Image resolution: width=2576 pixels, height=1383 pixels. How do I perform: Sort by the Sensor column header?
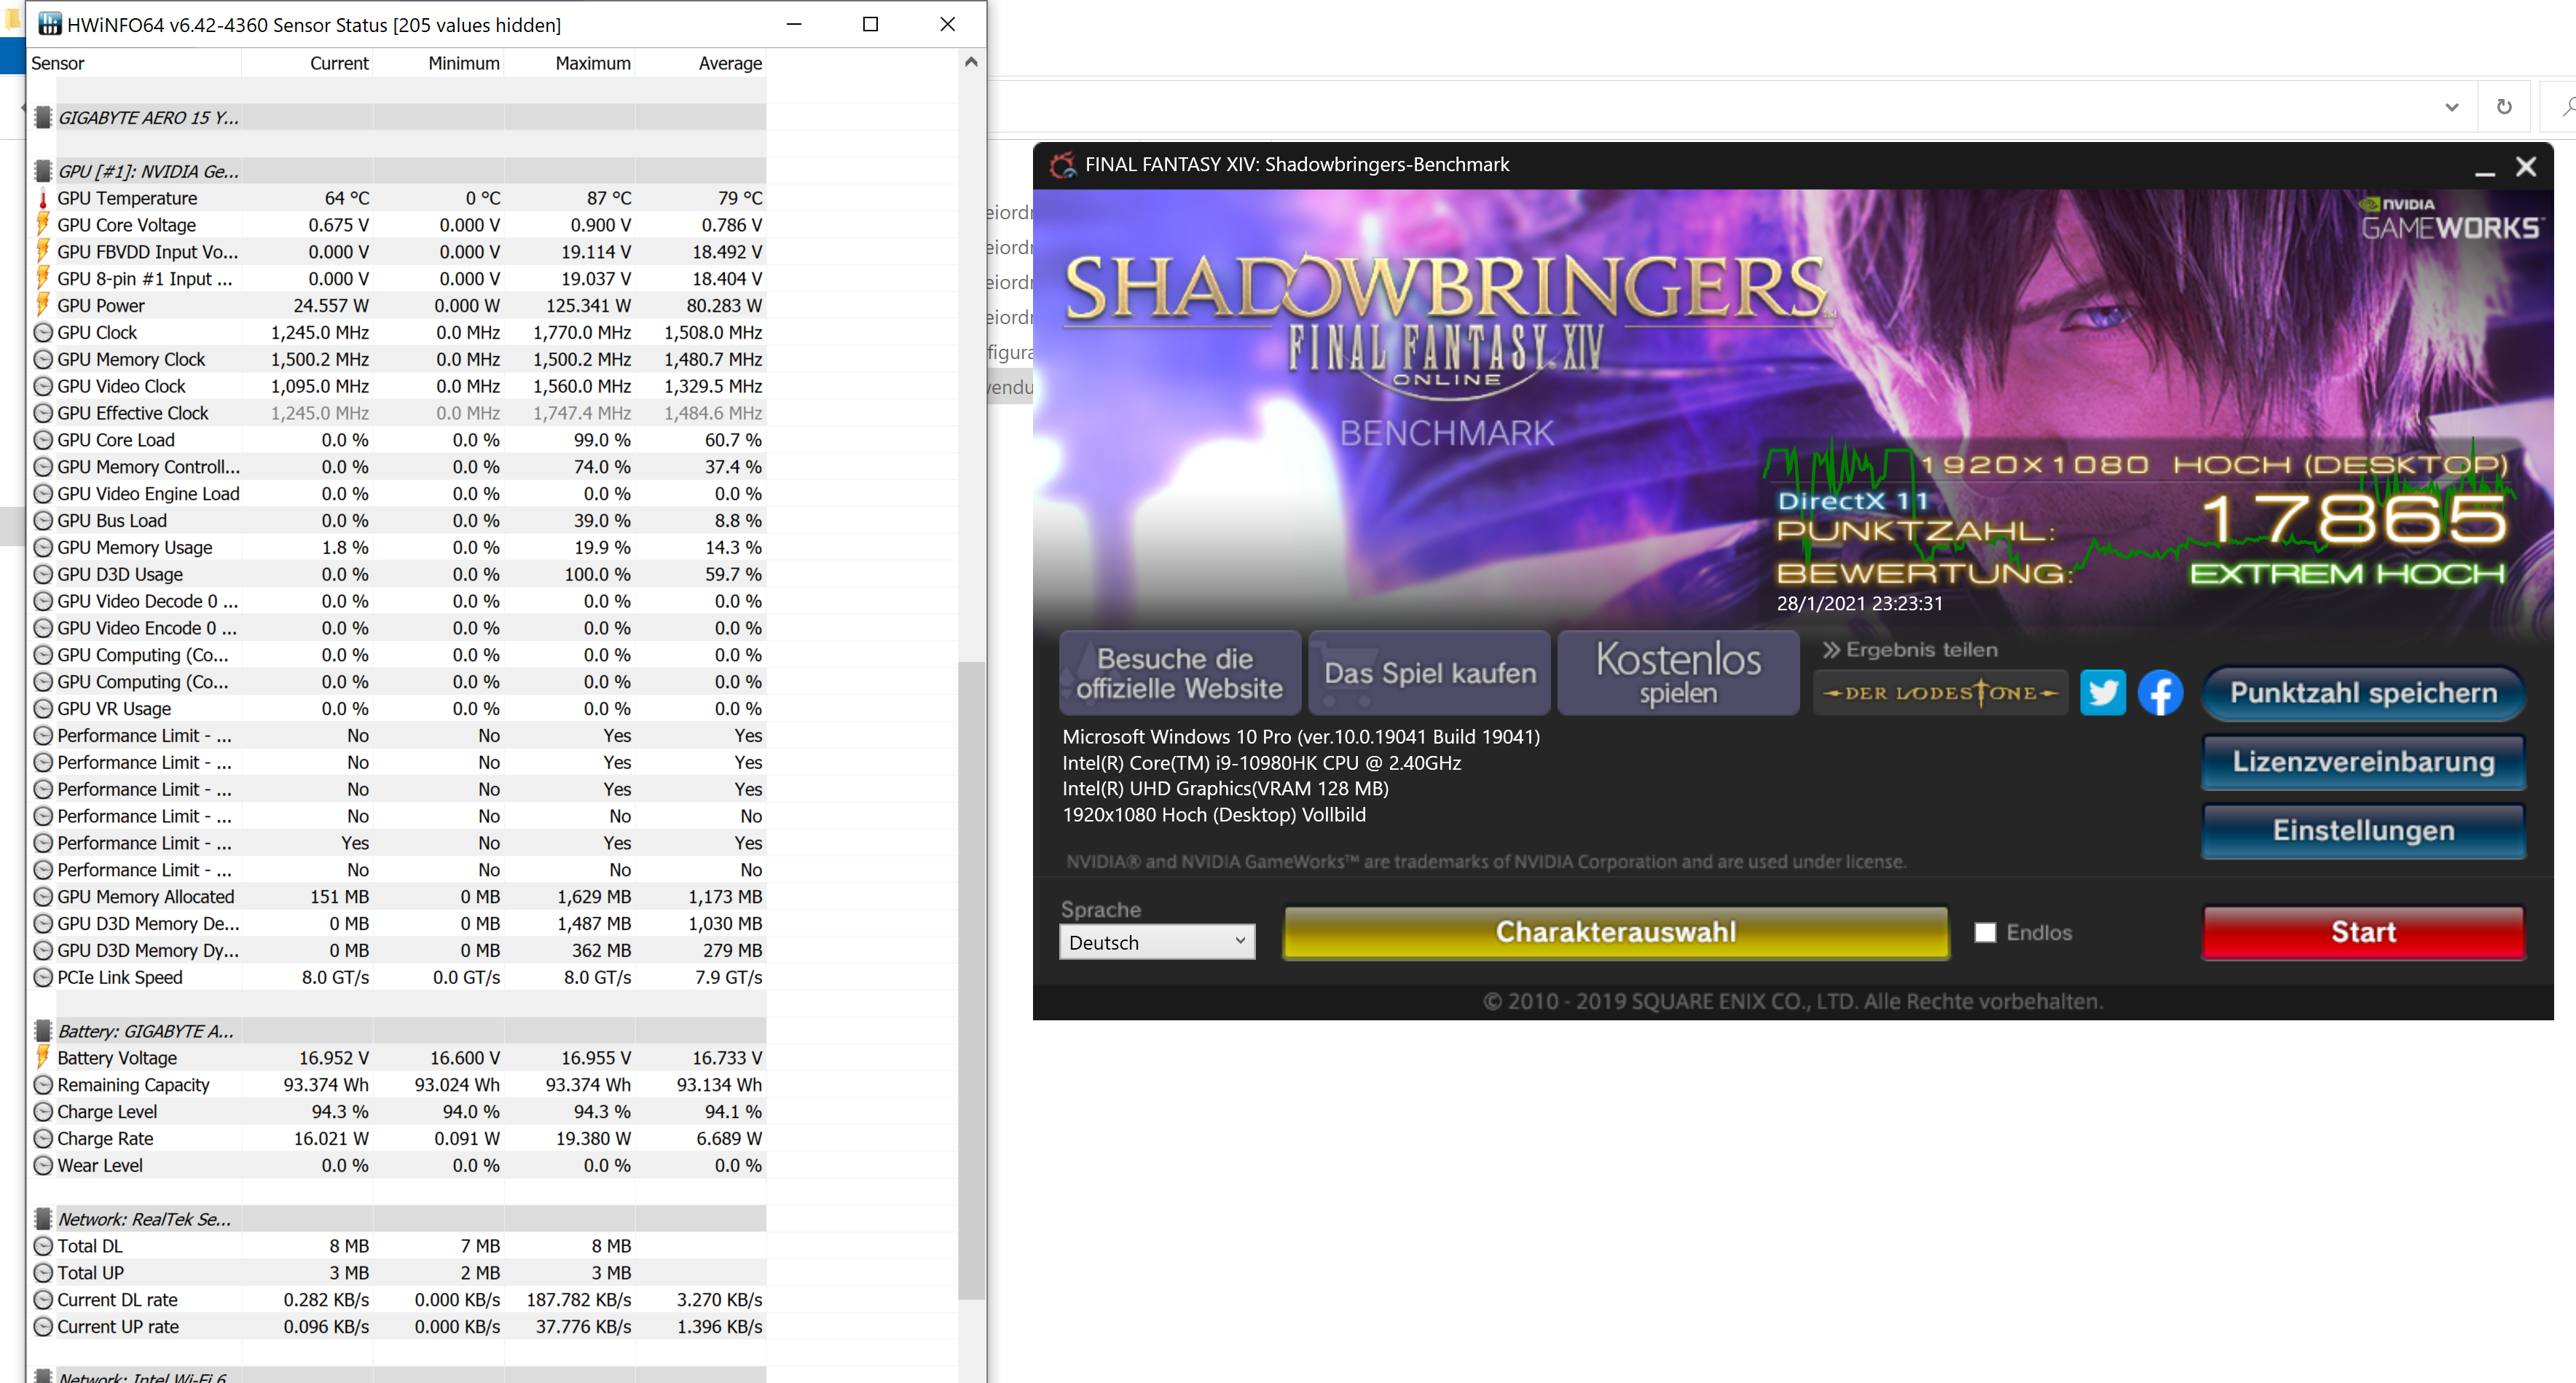tap(135, 63)
